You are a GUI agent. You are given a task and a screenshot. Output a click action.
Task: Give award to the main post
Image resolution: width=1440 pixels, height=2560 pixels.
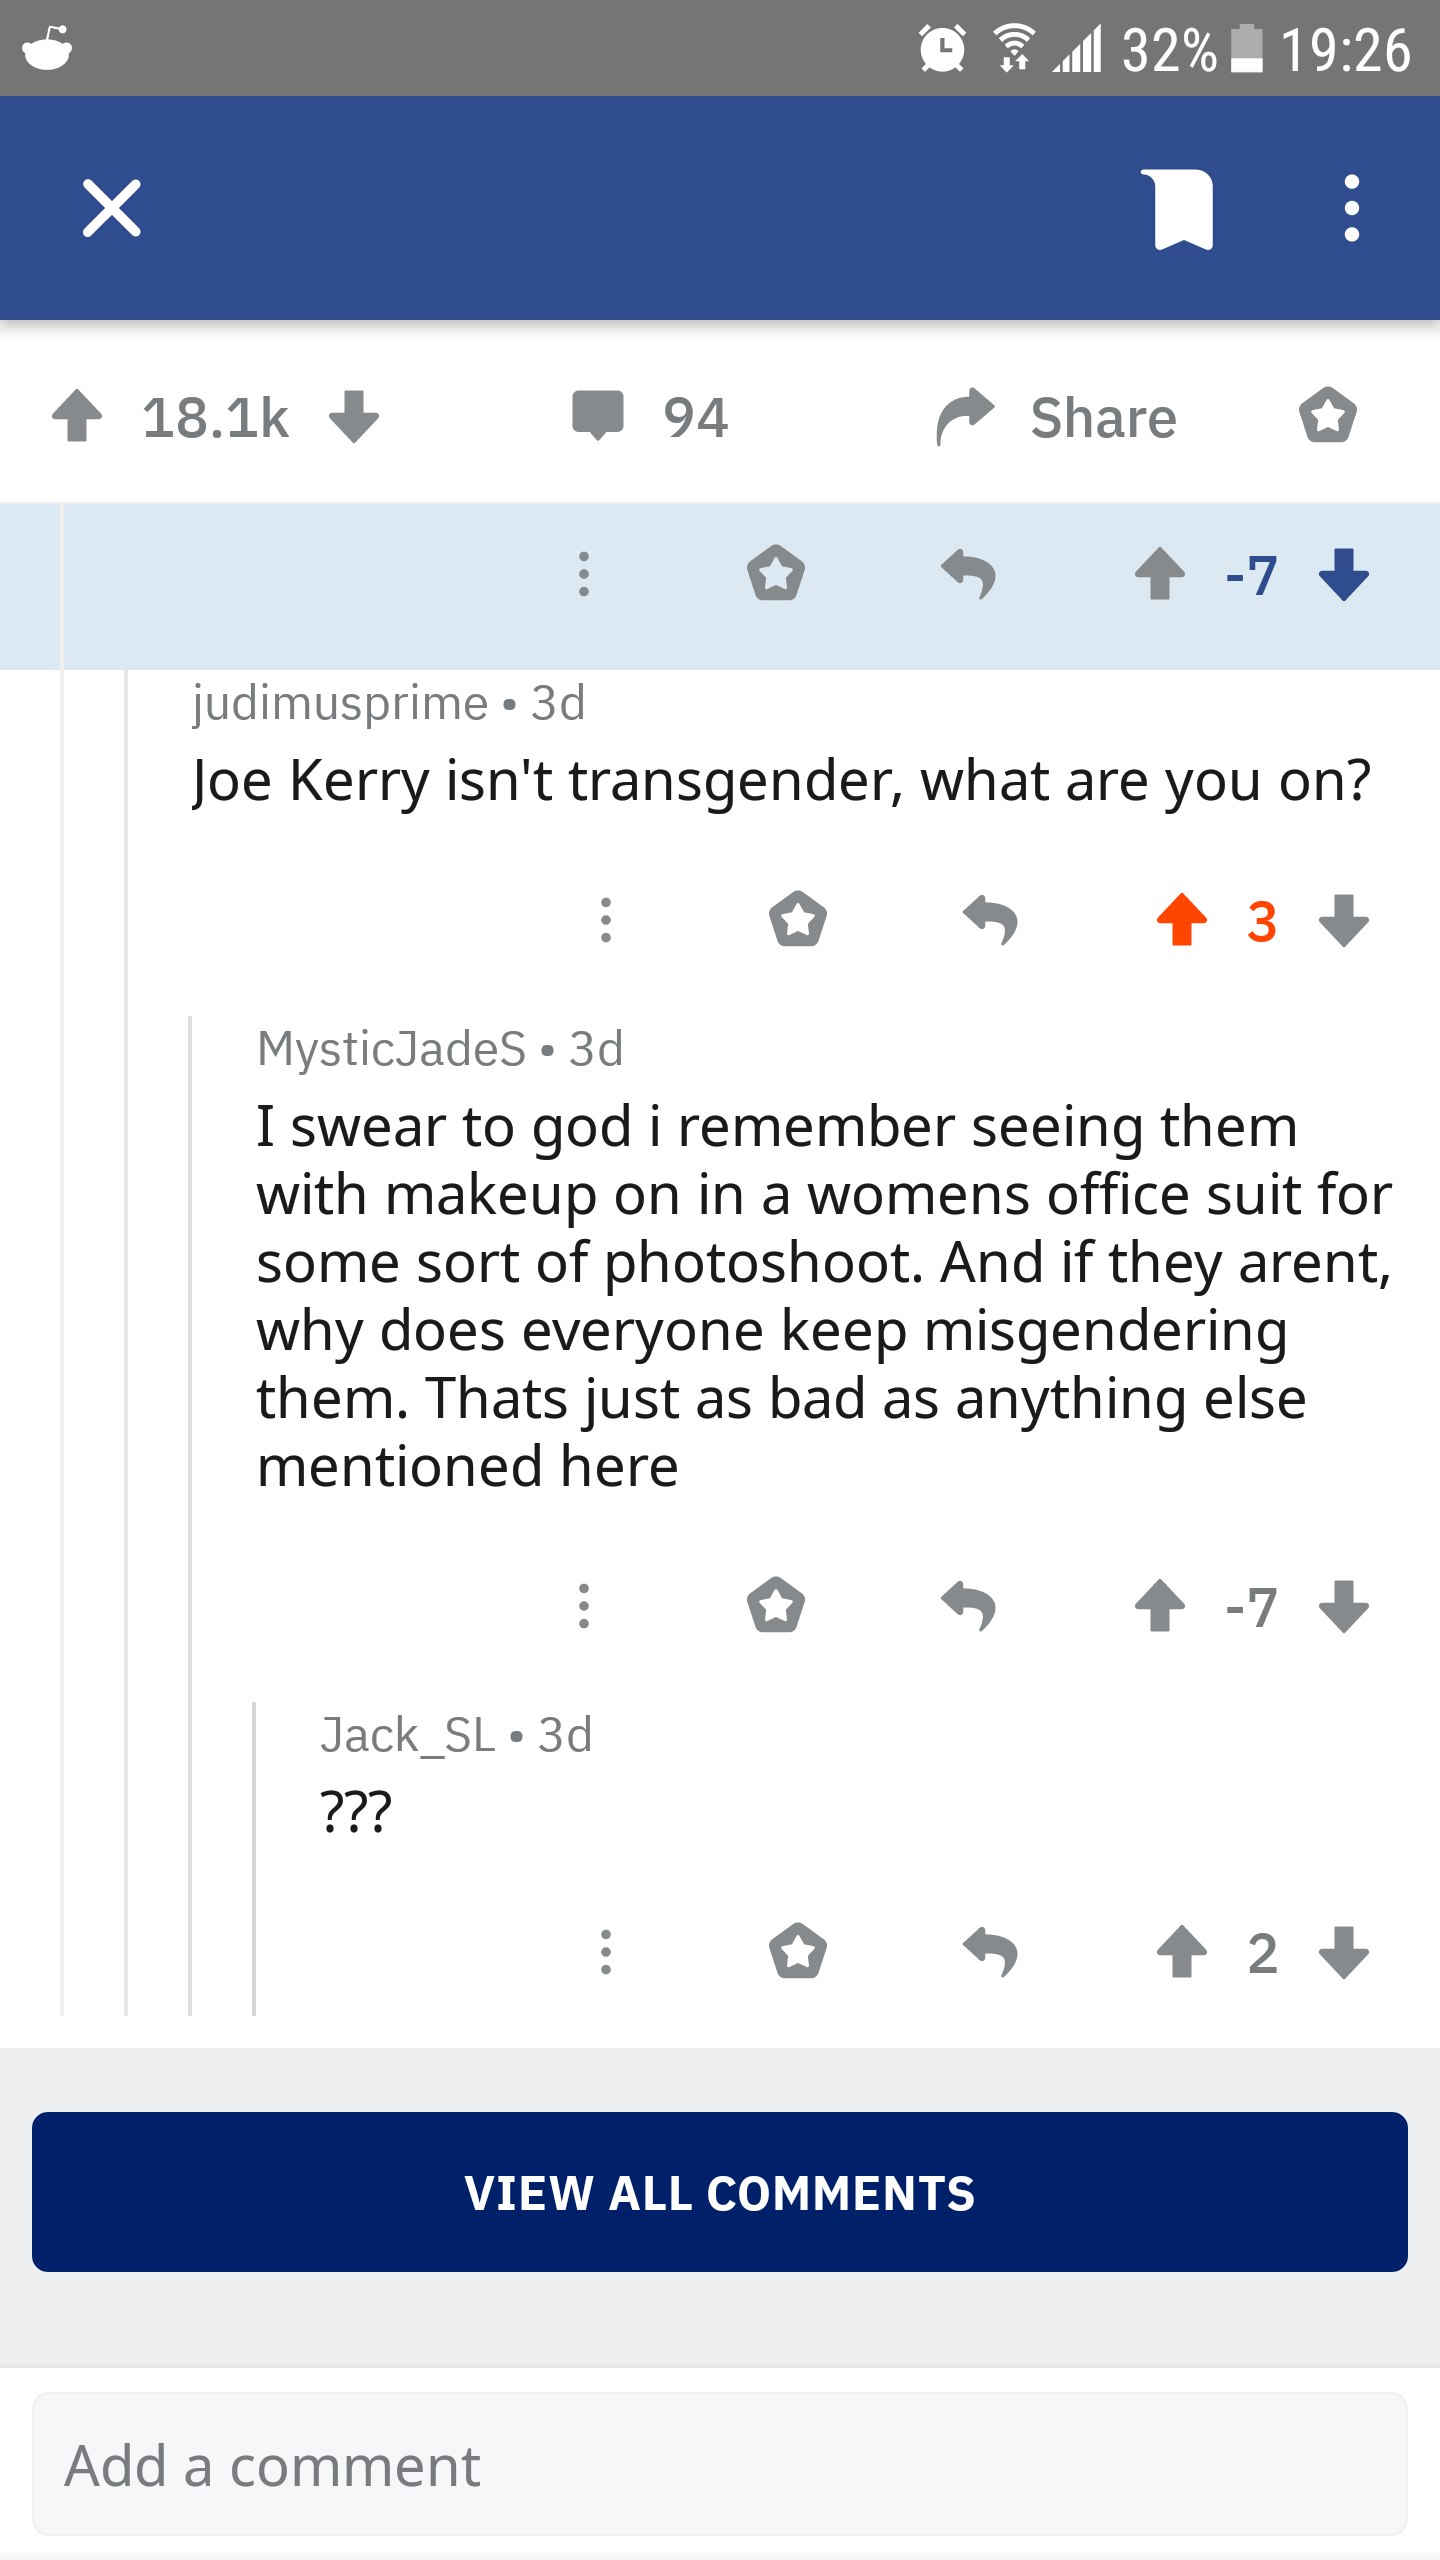coord(1327,416)
